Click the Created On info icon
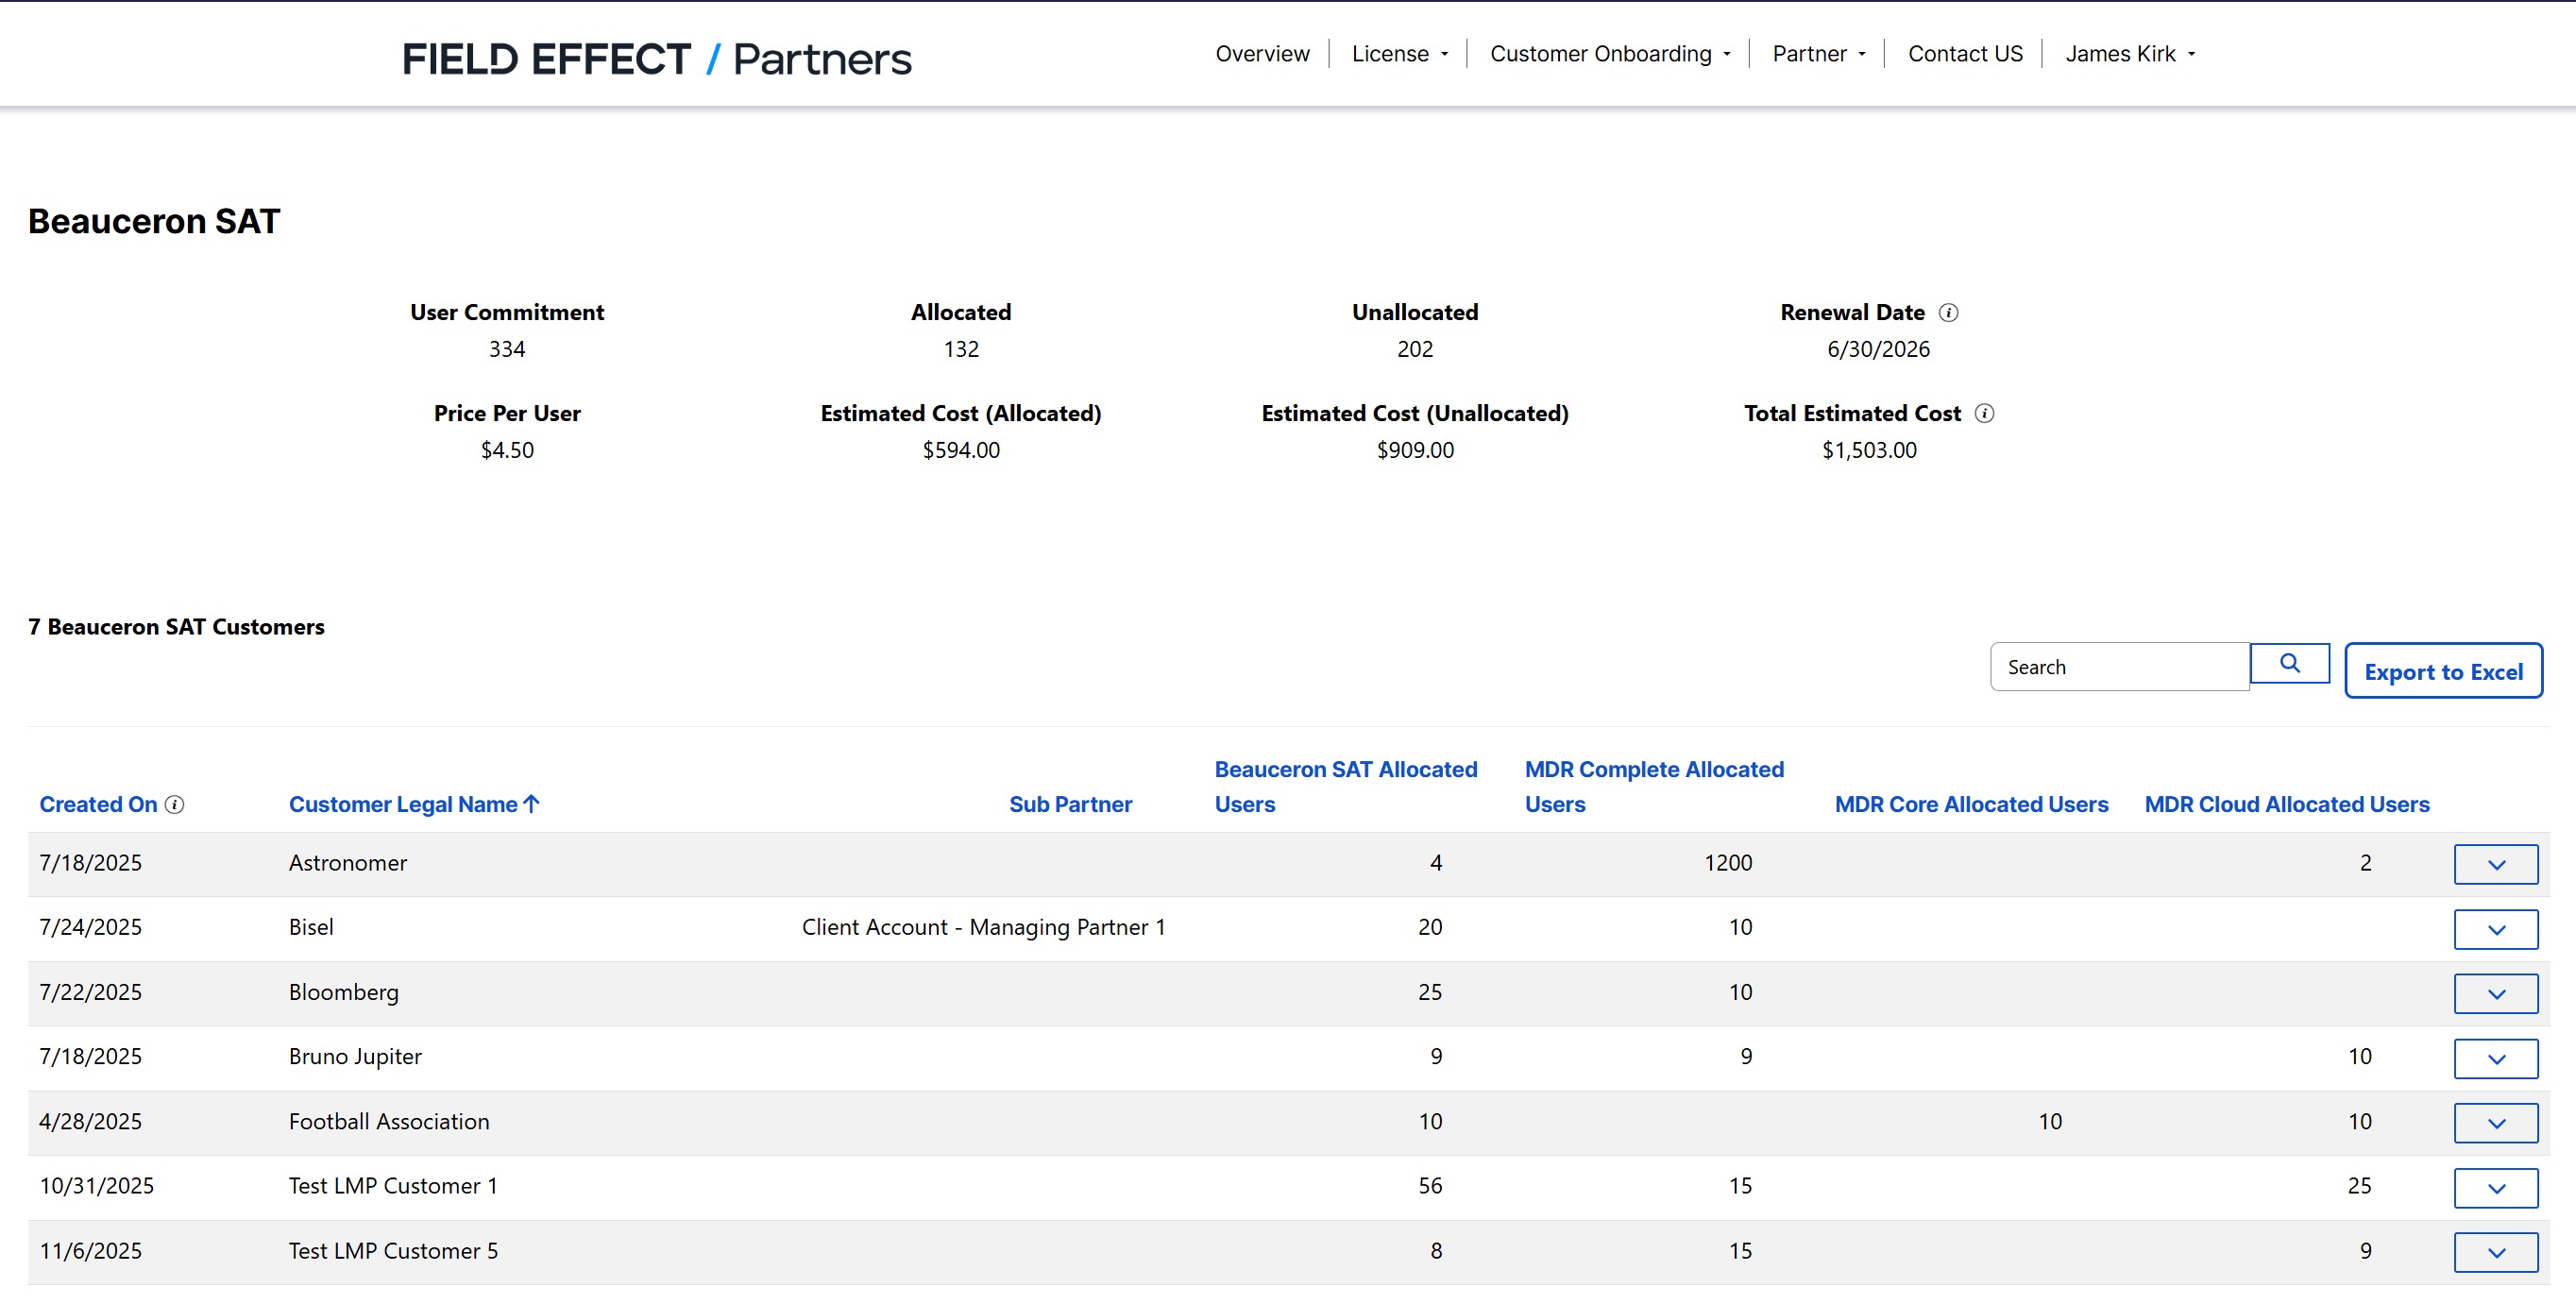 [x=174, y=804]
